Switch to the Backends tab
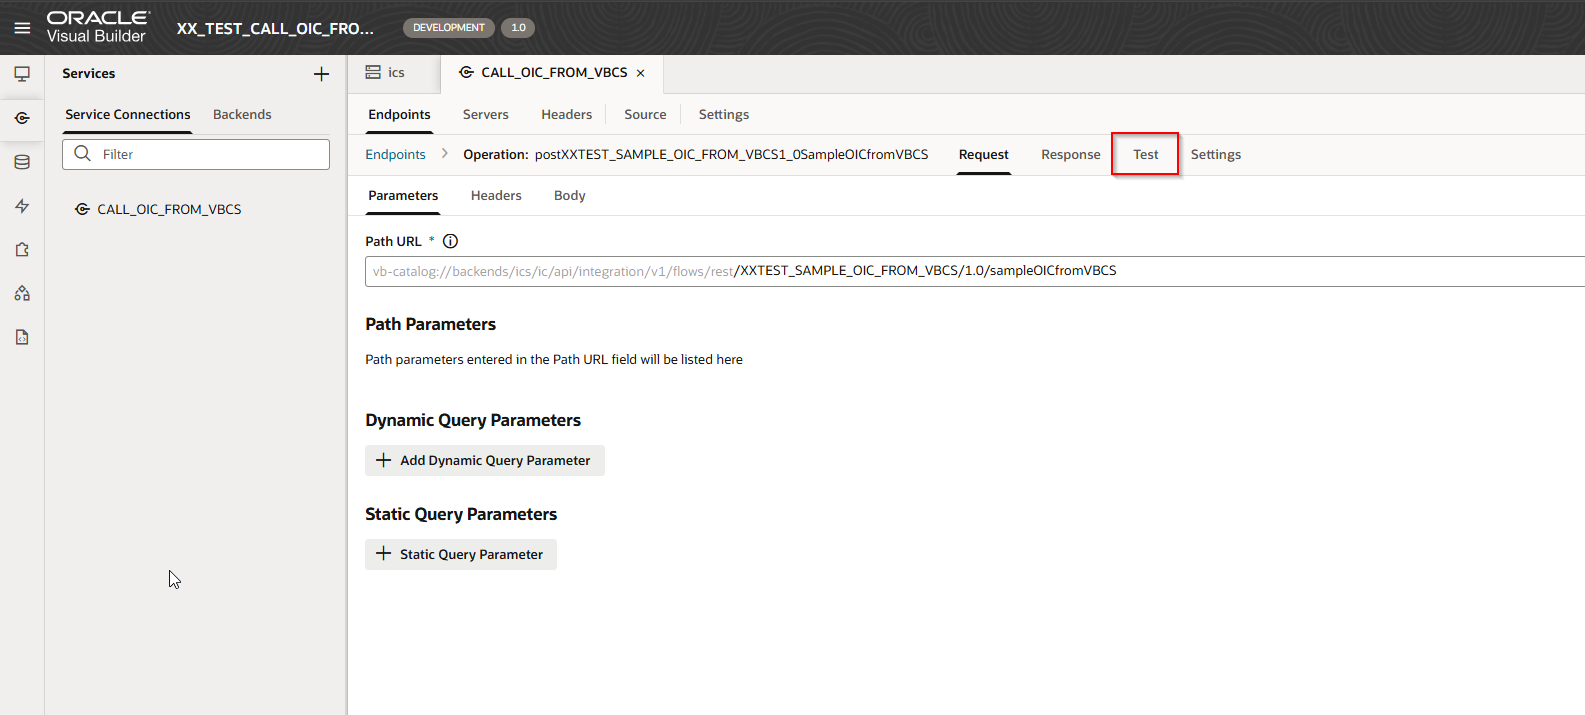The height and width of the screenshot is (715, 1585). point(242,115)
